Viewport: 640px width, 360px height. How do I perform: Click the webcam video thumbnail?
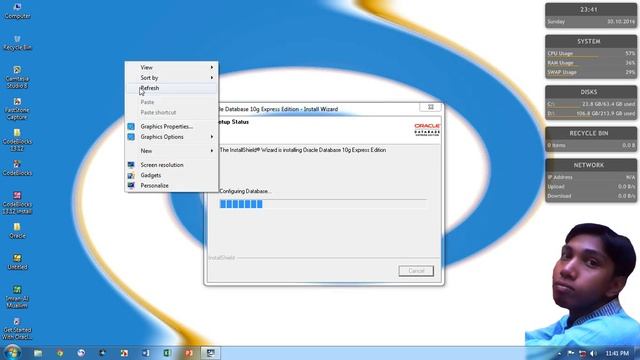pyautogui.click(x=582, y=284)
